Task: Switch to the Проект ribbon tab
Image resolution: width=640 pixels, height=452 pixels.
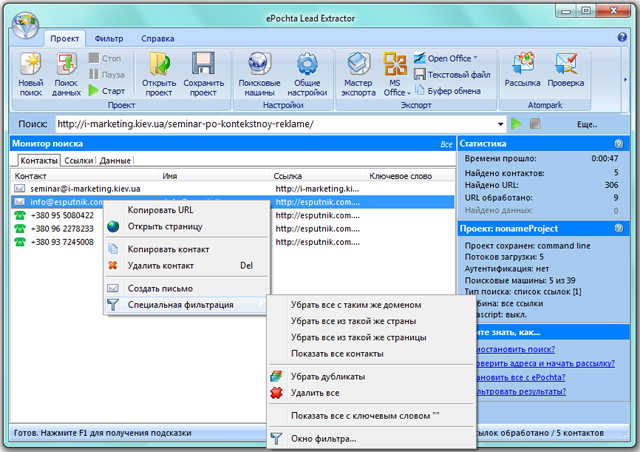Action: coord(64,39)
